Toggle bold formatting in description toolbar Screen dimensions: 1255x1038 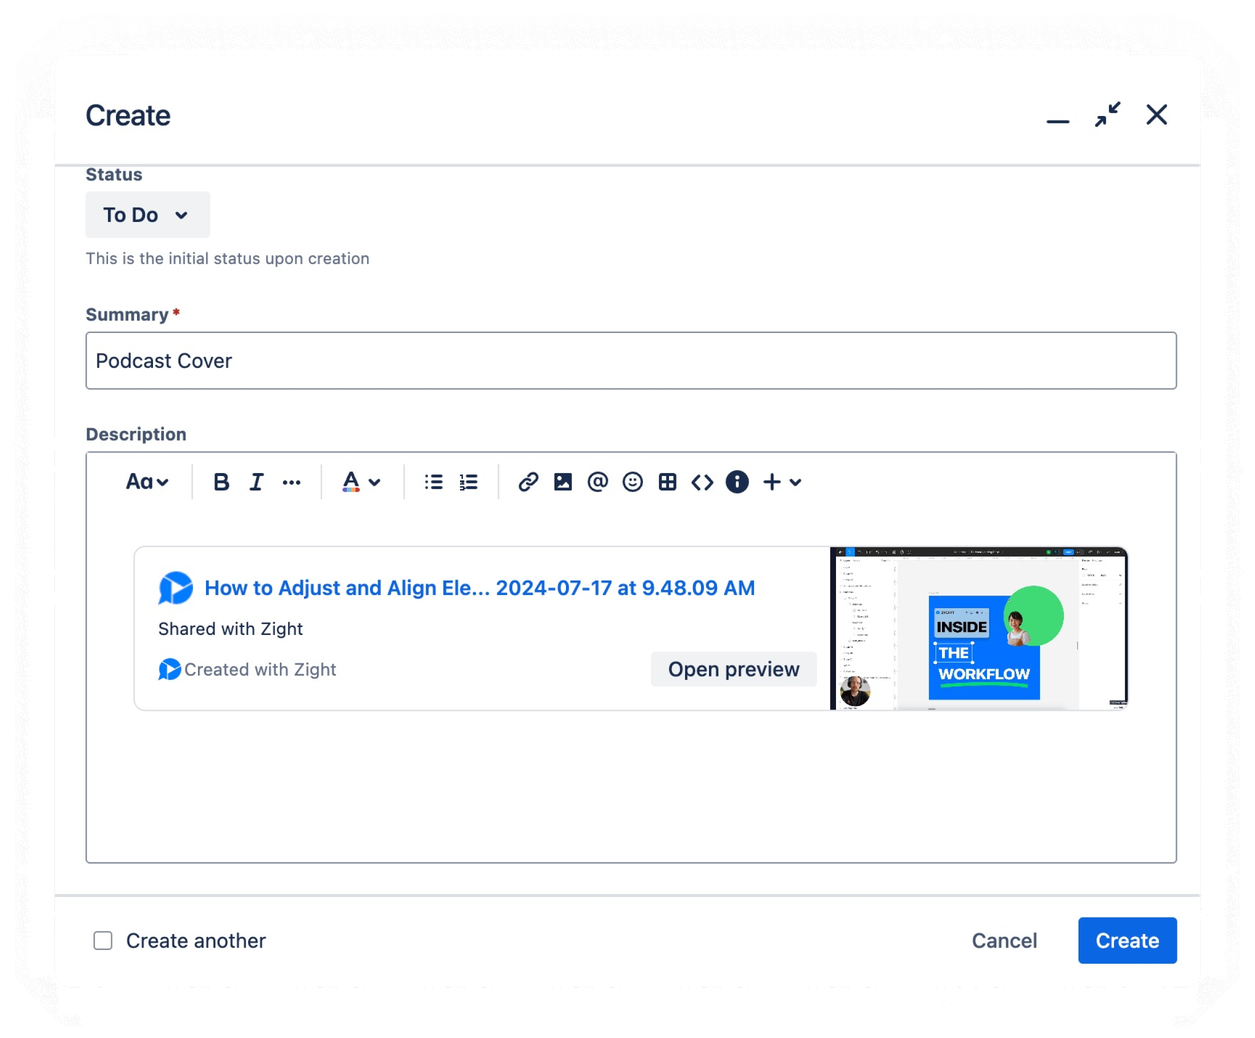(221, 482)
